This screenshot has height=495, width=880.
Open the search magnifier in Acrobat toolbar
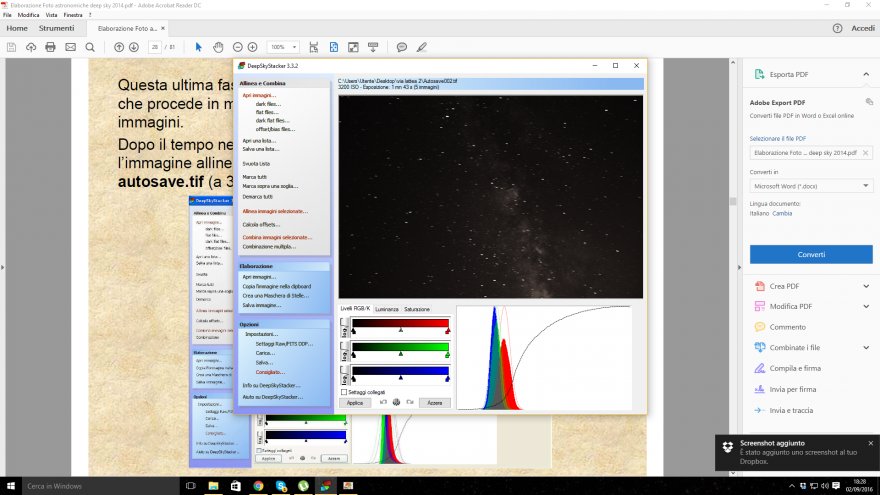(90, 48)
